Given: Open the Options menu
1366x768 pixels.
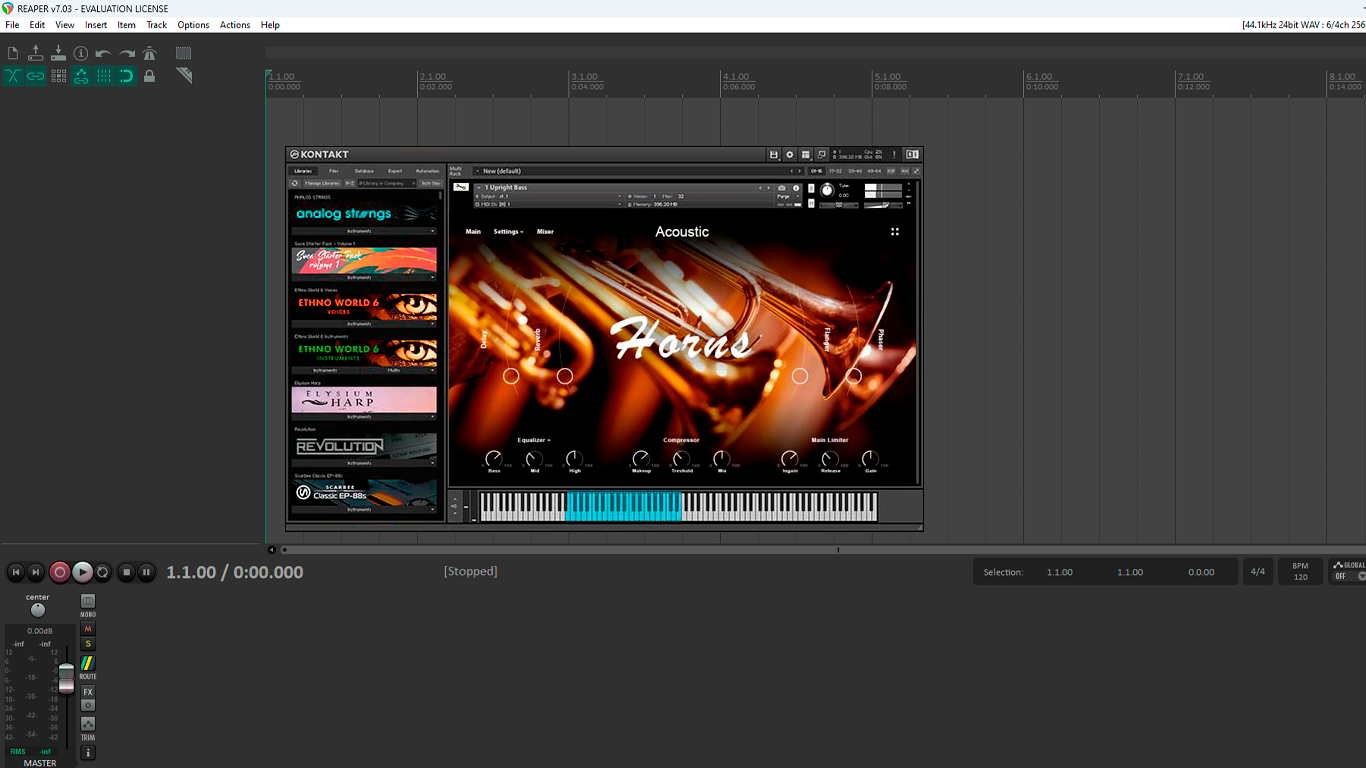Looking at the screenshot, I should click(193, 25).
